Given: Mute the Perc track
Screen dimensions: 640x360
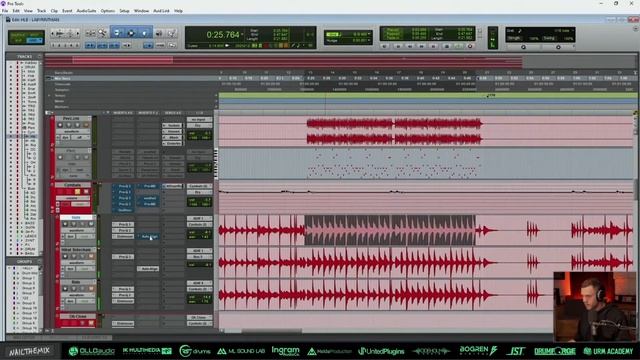Looking at the screenshot, I should coord(86,125).
